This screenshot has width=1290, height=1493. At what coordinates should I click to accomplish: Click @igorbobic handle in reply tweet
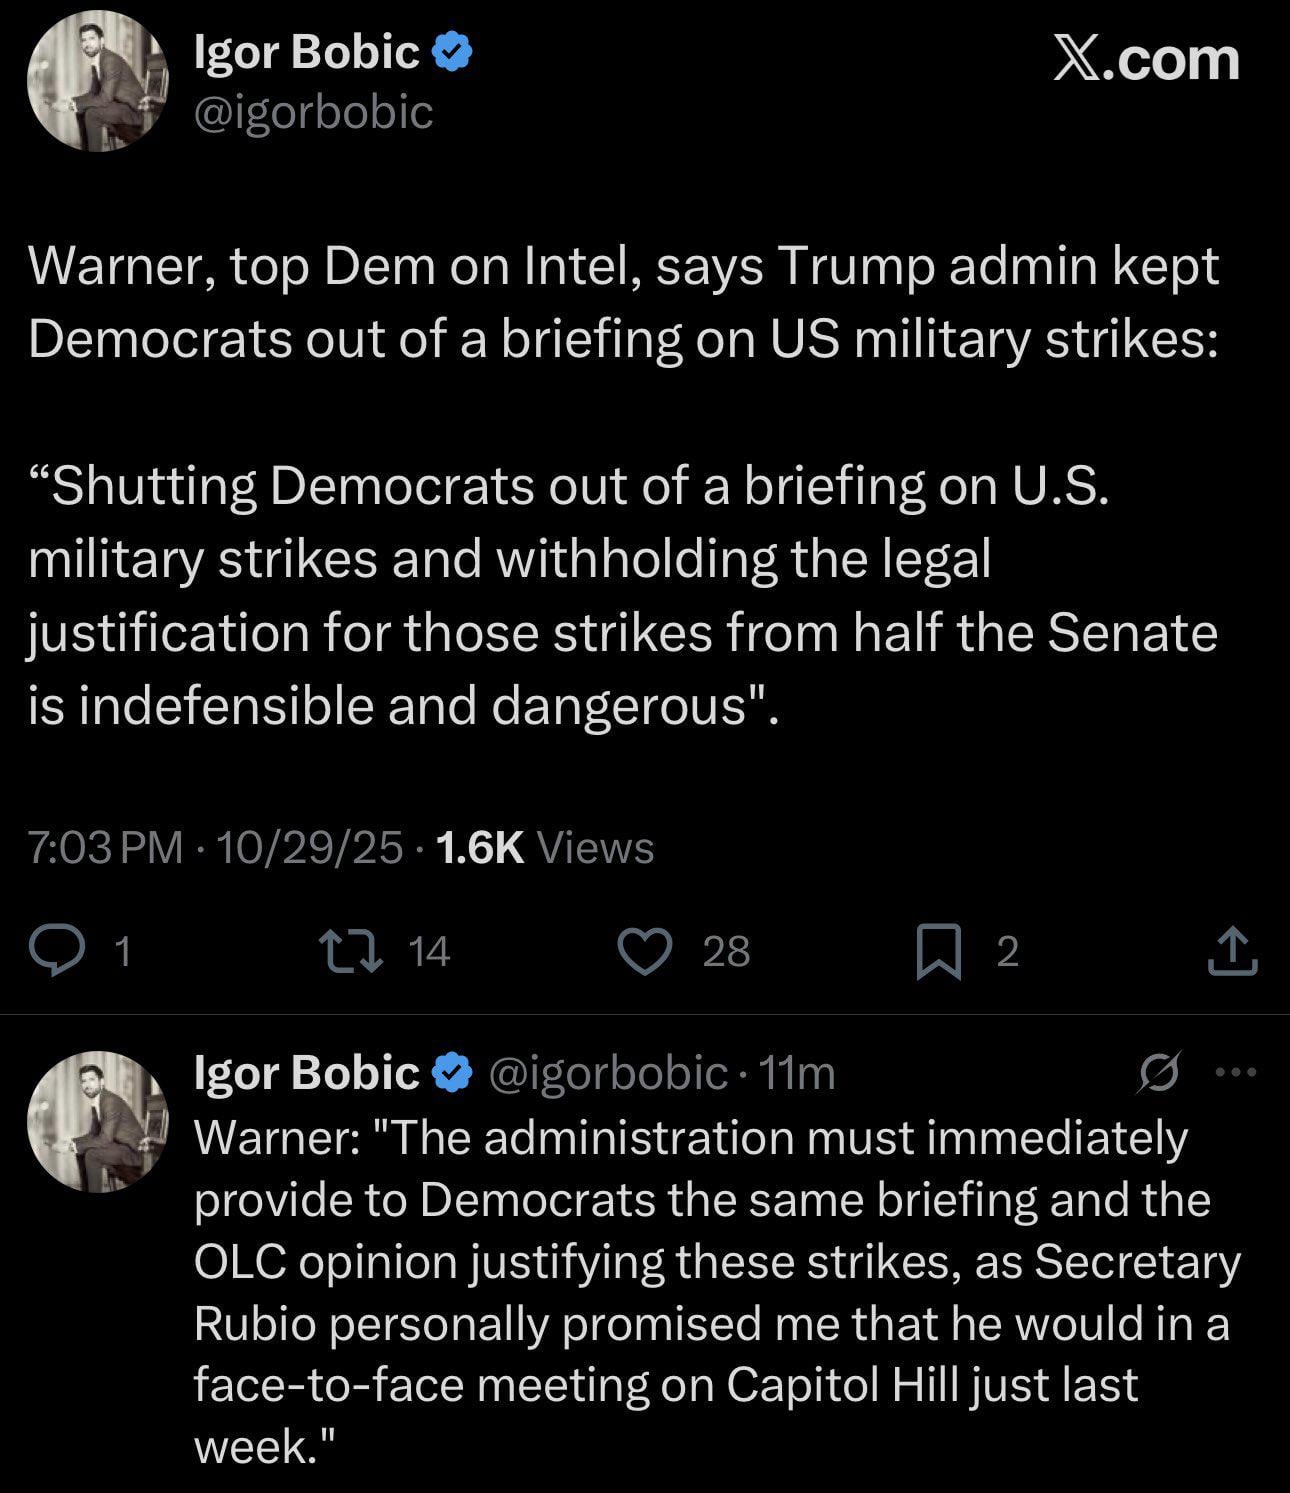[x=607, y=1073]
